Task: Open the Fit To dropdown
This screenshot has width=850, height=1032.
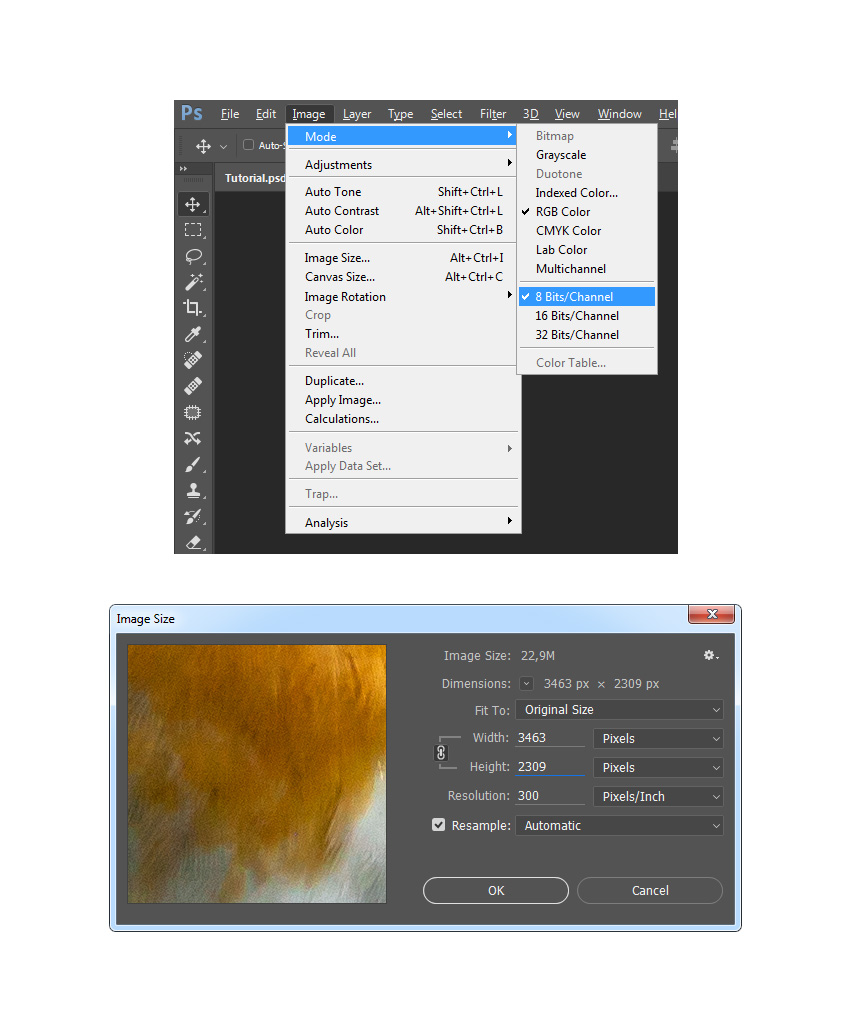Action: (619, 710)
